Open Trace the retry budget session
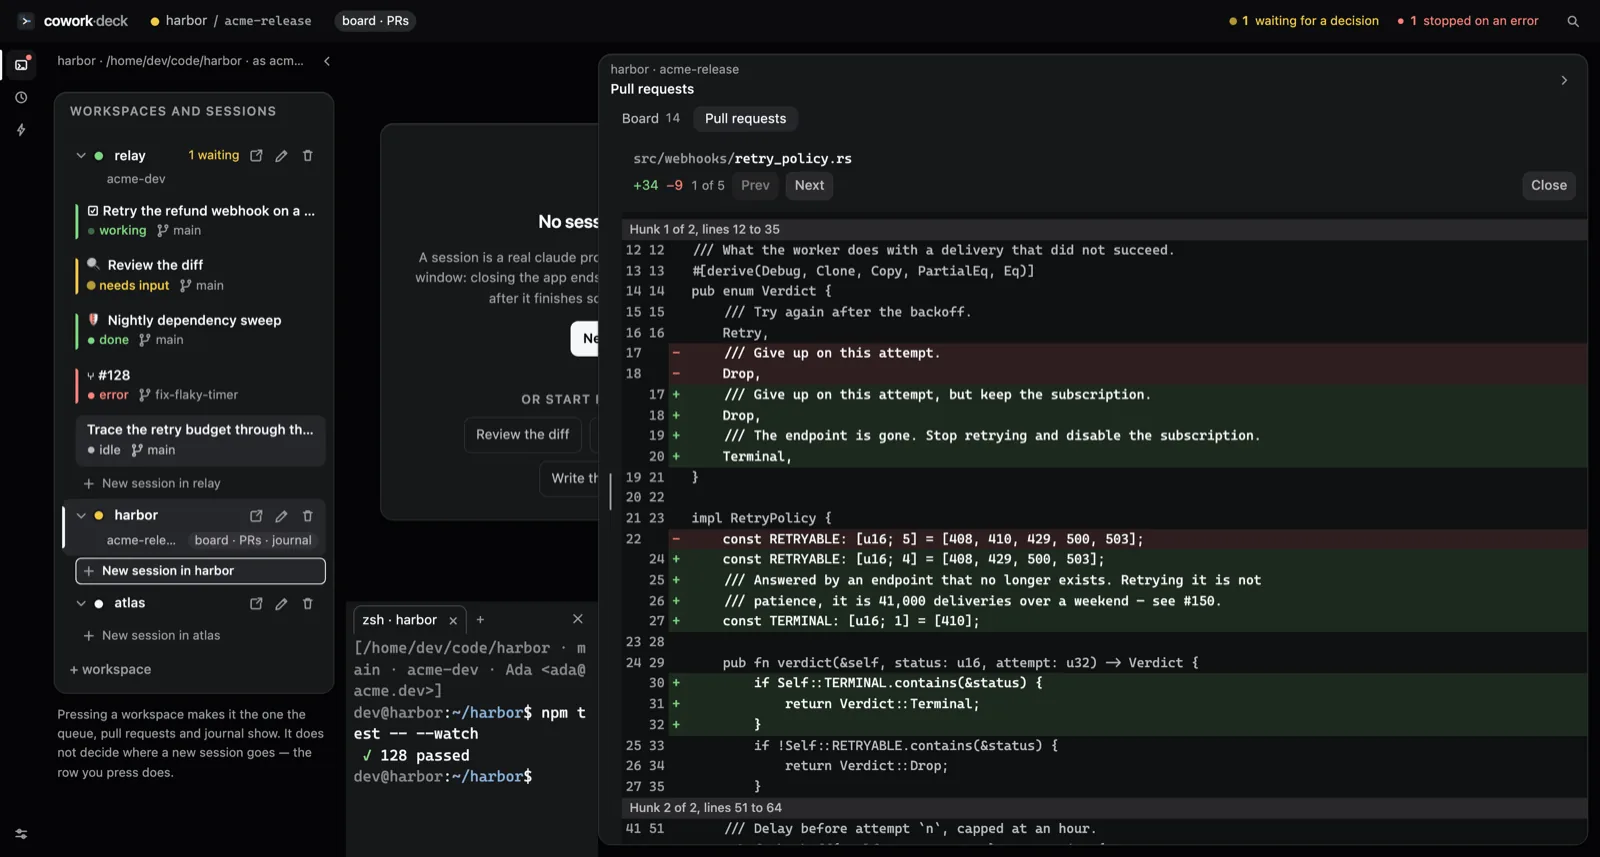 [200, 440]
